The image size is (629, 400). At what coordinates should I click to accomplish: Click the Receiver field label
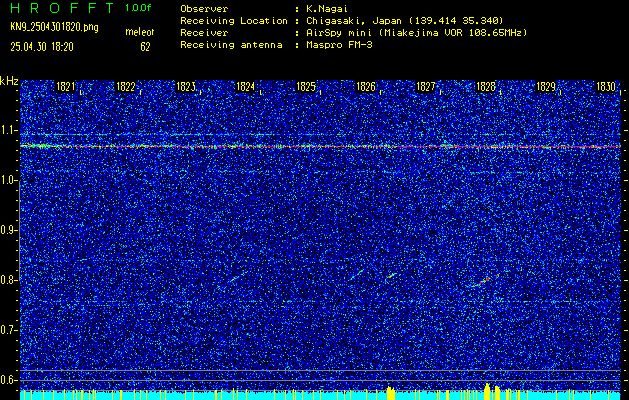[204, 33]
